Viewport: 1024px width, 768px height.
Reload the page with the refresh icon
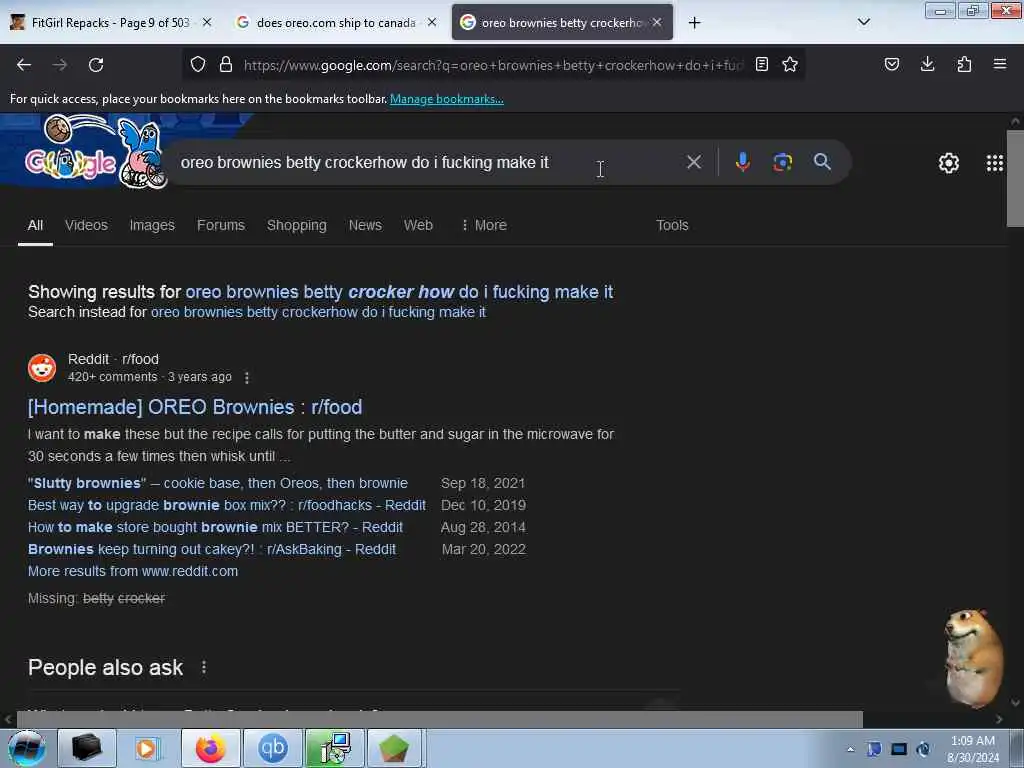pyautogui.click(x=96, y=65)
